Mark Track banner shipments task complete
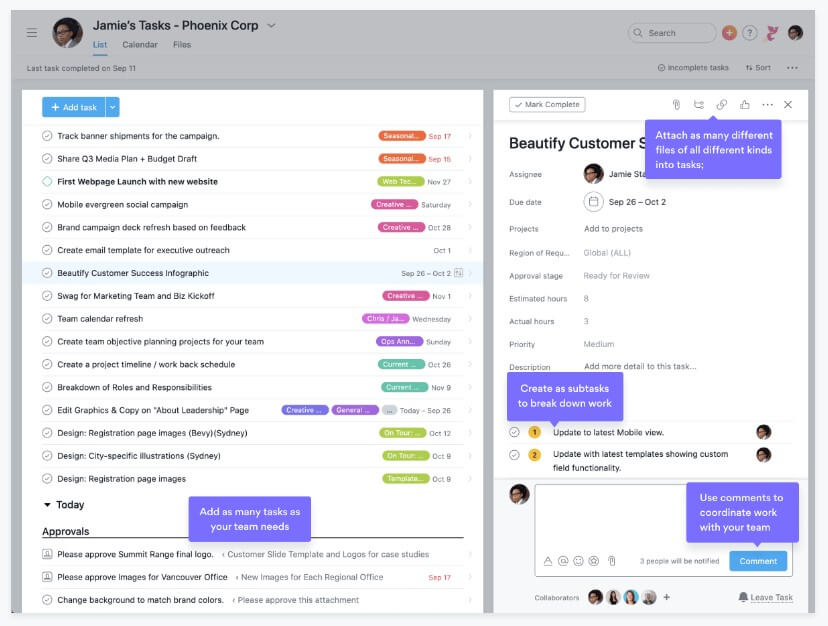This screenshot has height=626, width=828. tap(47, 136)
